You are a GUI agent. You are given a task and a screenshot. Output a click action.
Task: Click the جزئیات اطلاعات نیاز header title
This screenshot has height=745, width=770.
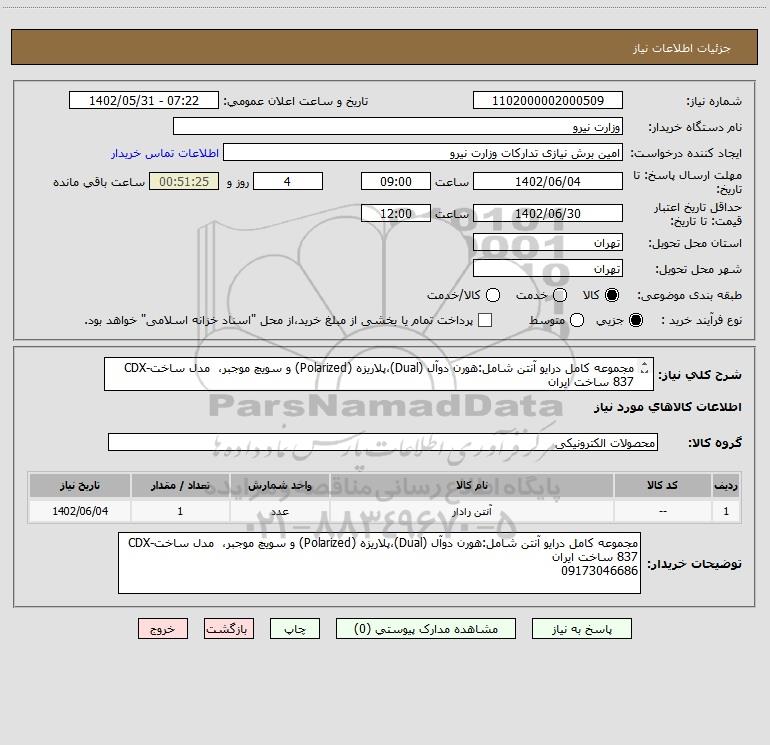[x=681, y=48]
